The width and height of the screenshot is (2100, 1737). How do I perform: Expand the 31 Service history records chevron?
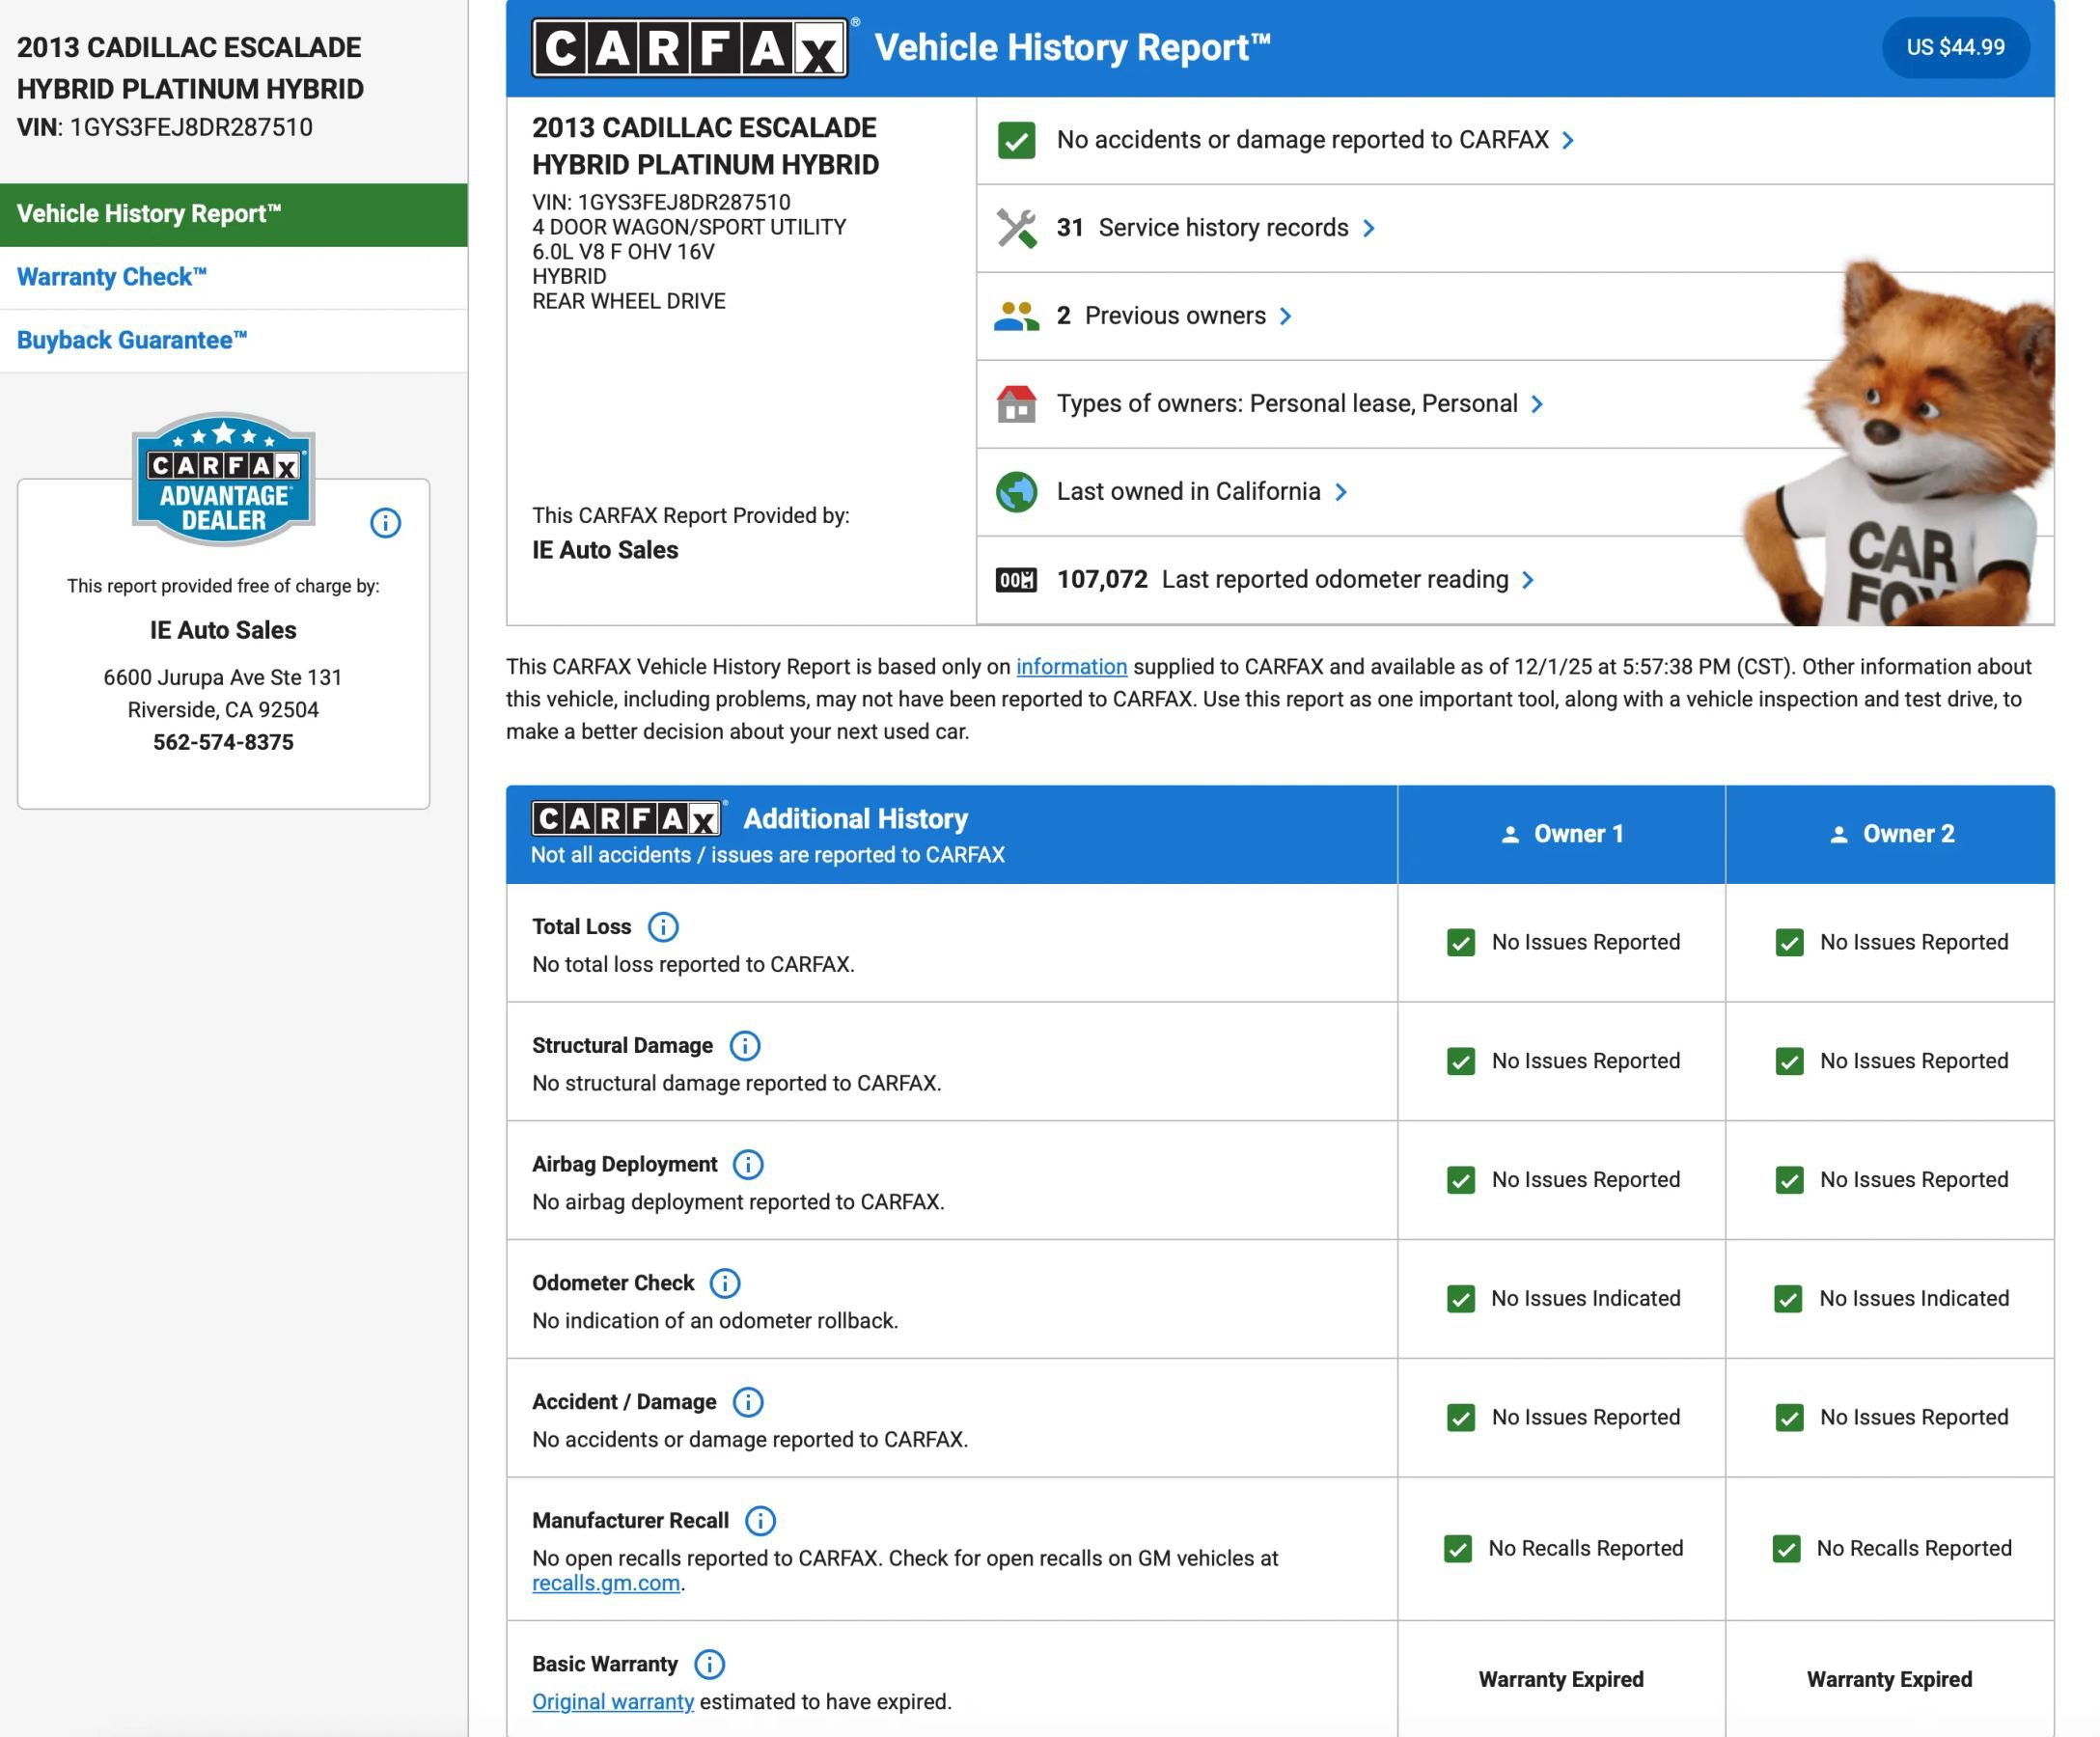click(1369, 229)
